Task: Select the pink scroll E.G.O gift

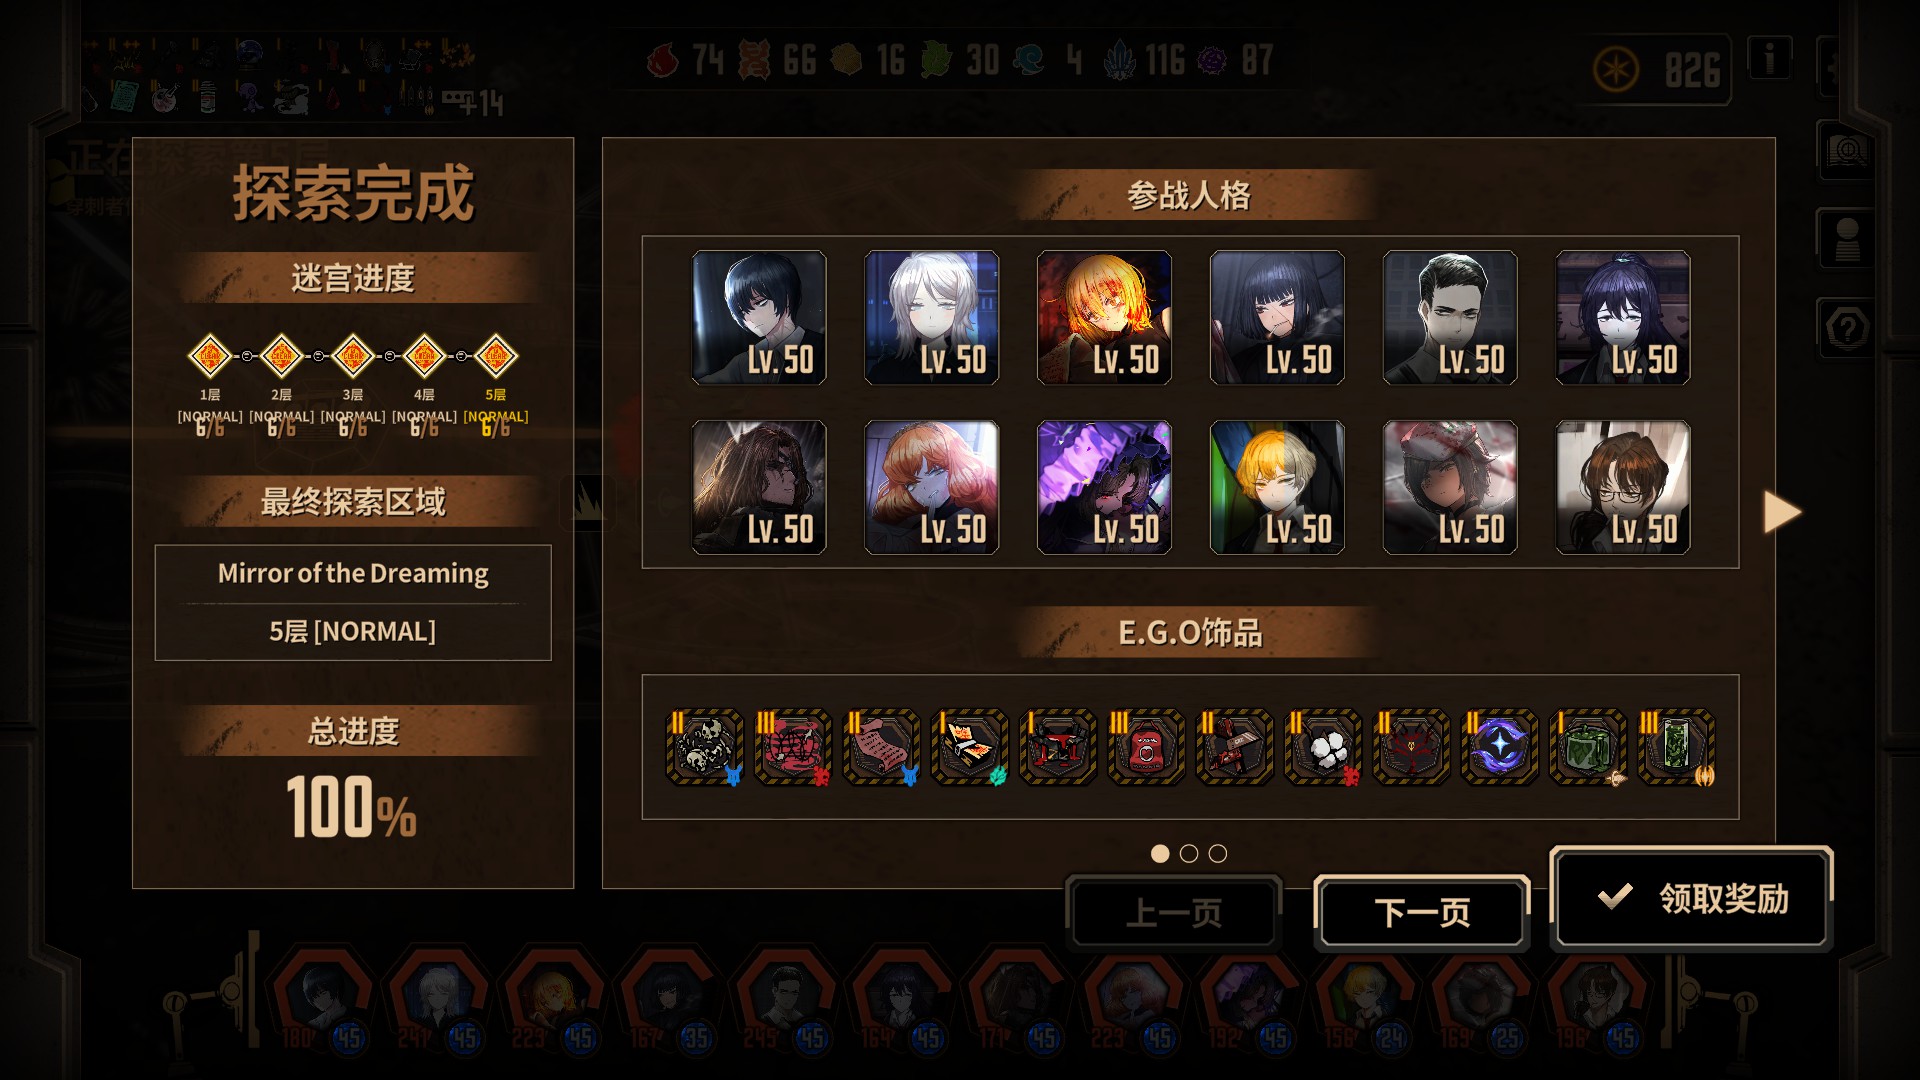Action: pos(882,747)
